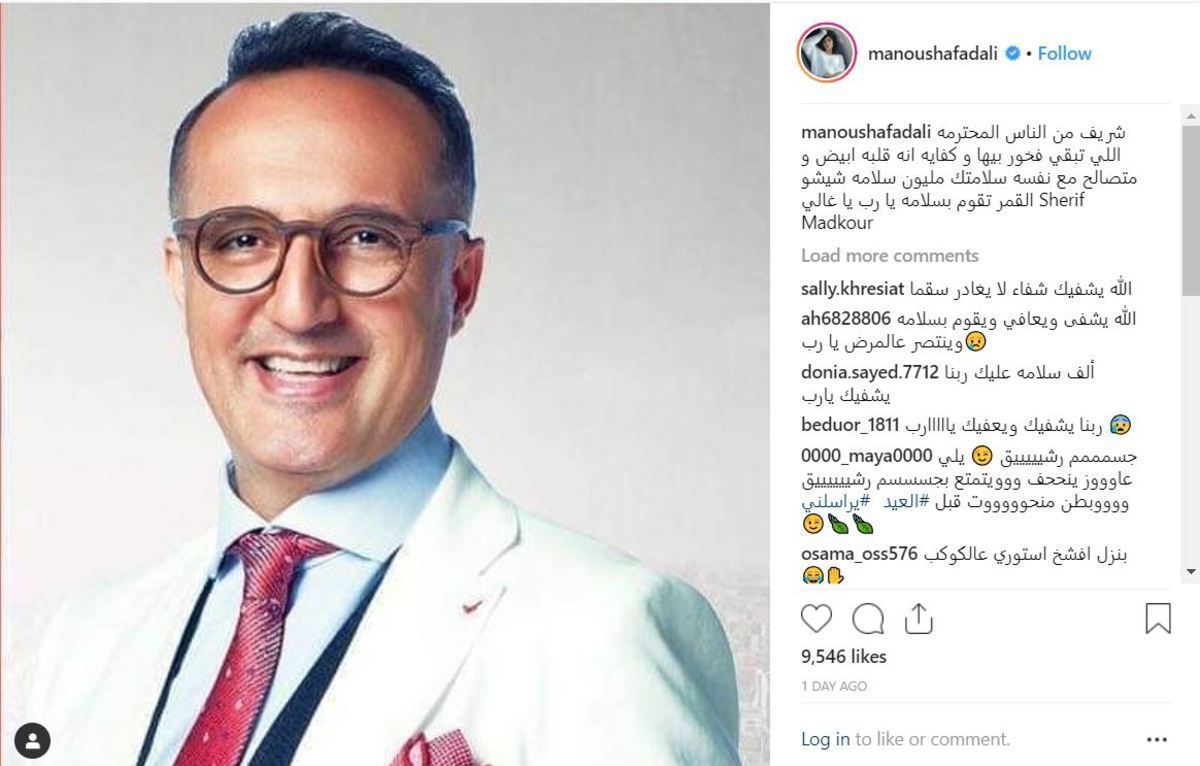Open the comment speech bubble icon

point(868,619)
